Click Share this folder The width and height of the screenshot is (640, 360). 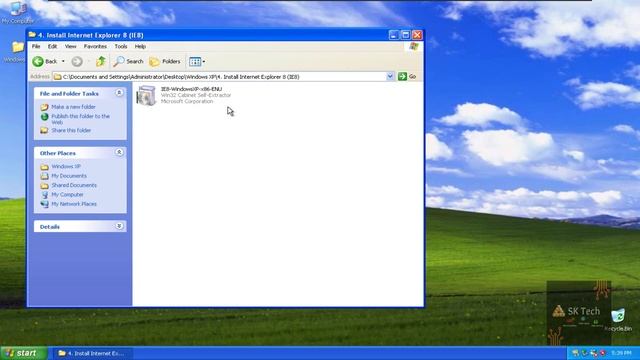tap(71, 131)
